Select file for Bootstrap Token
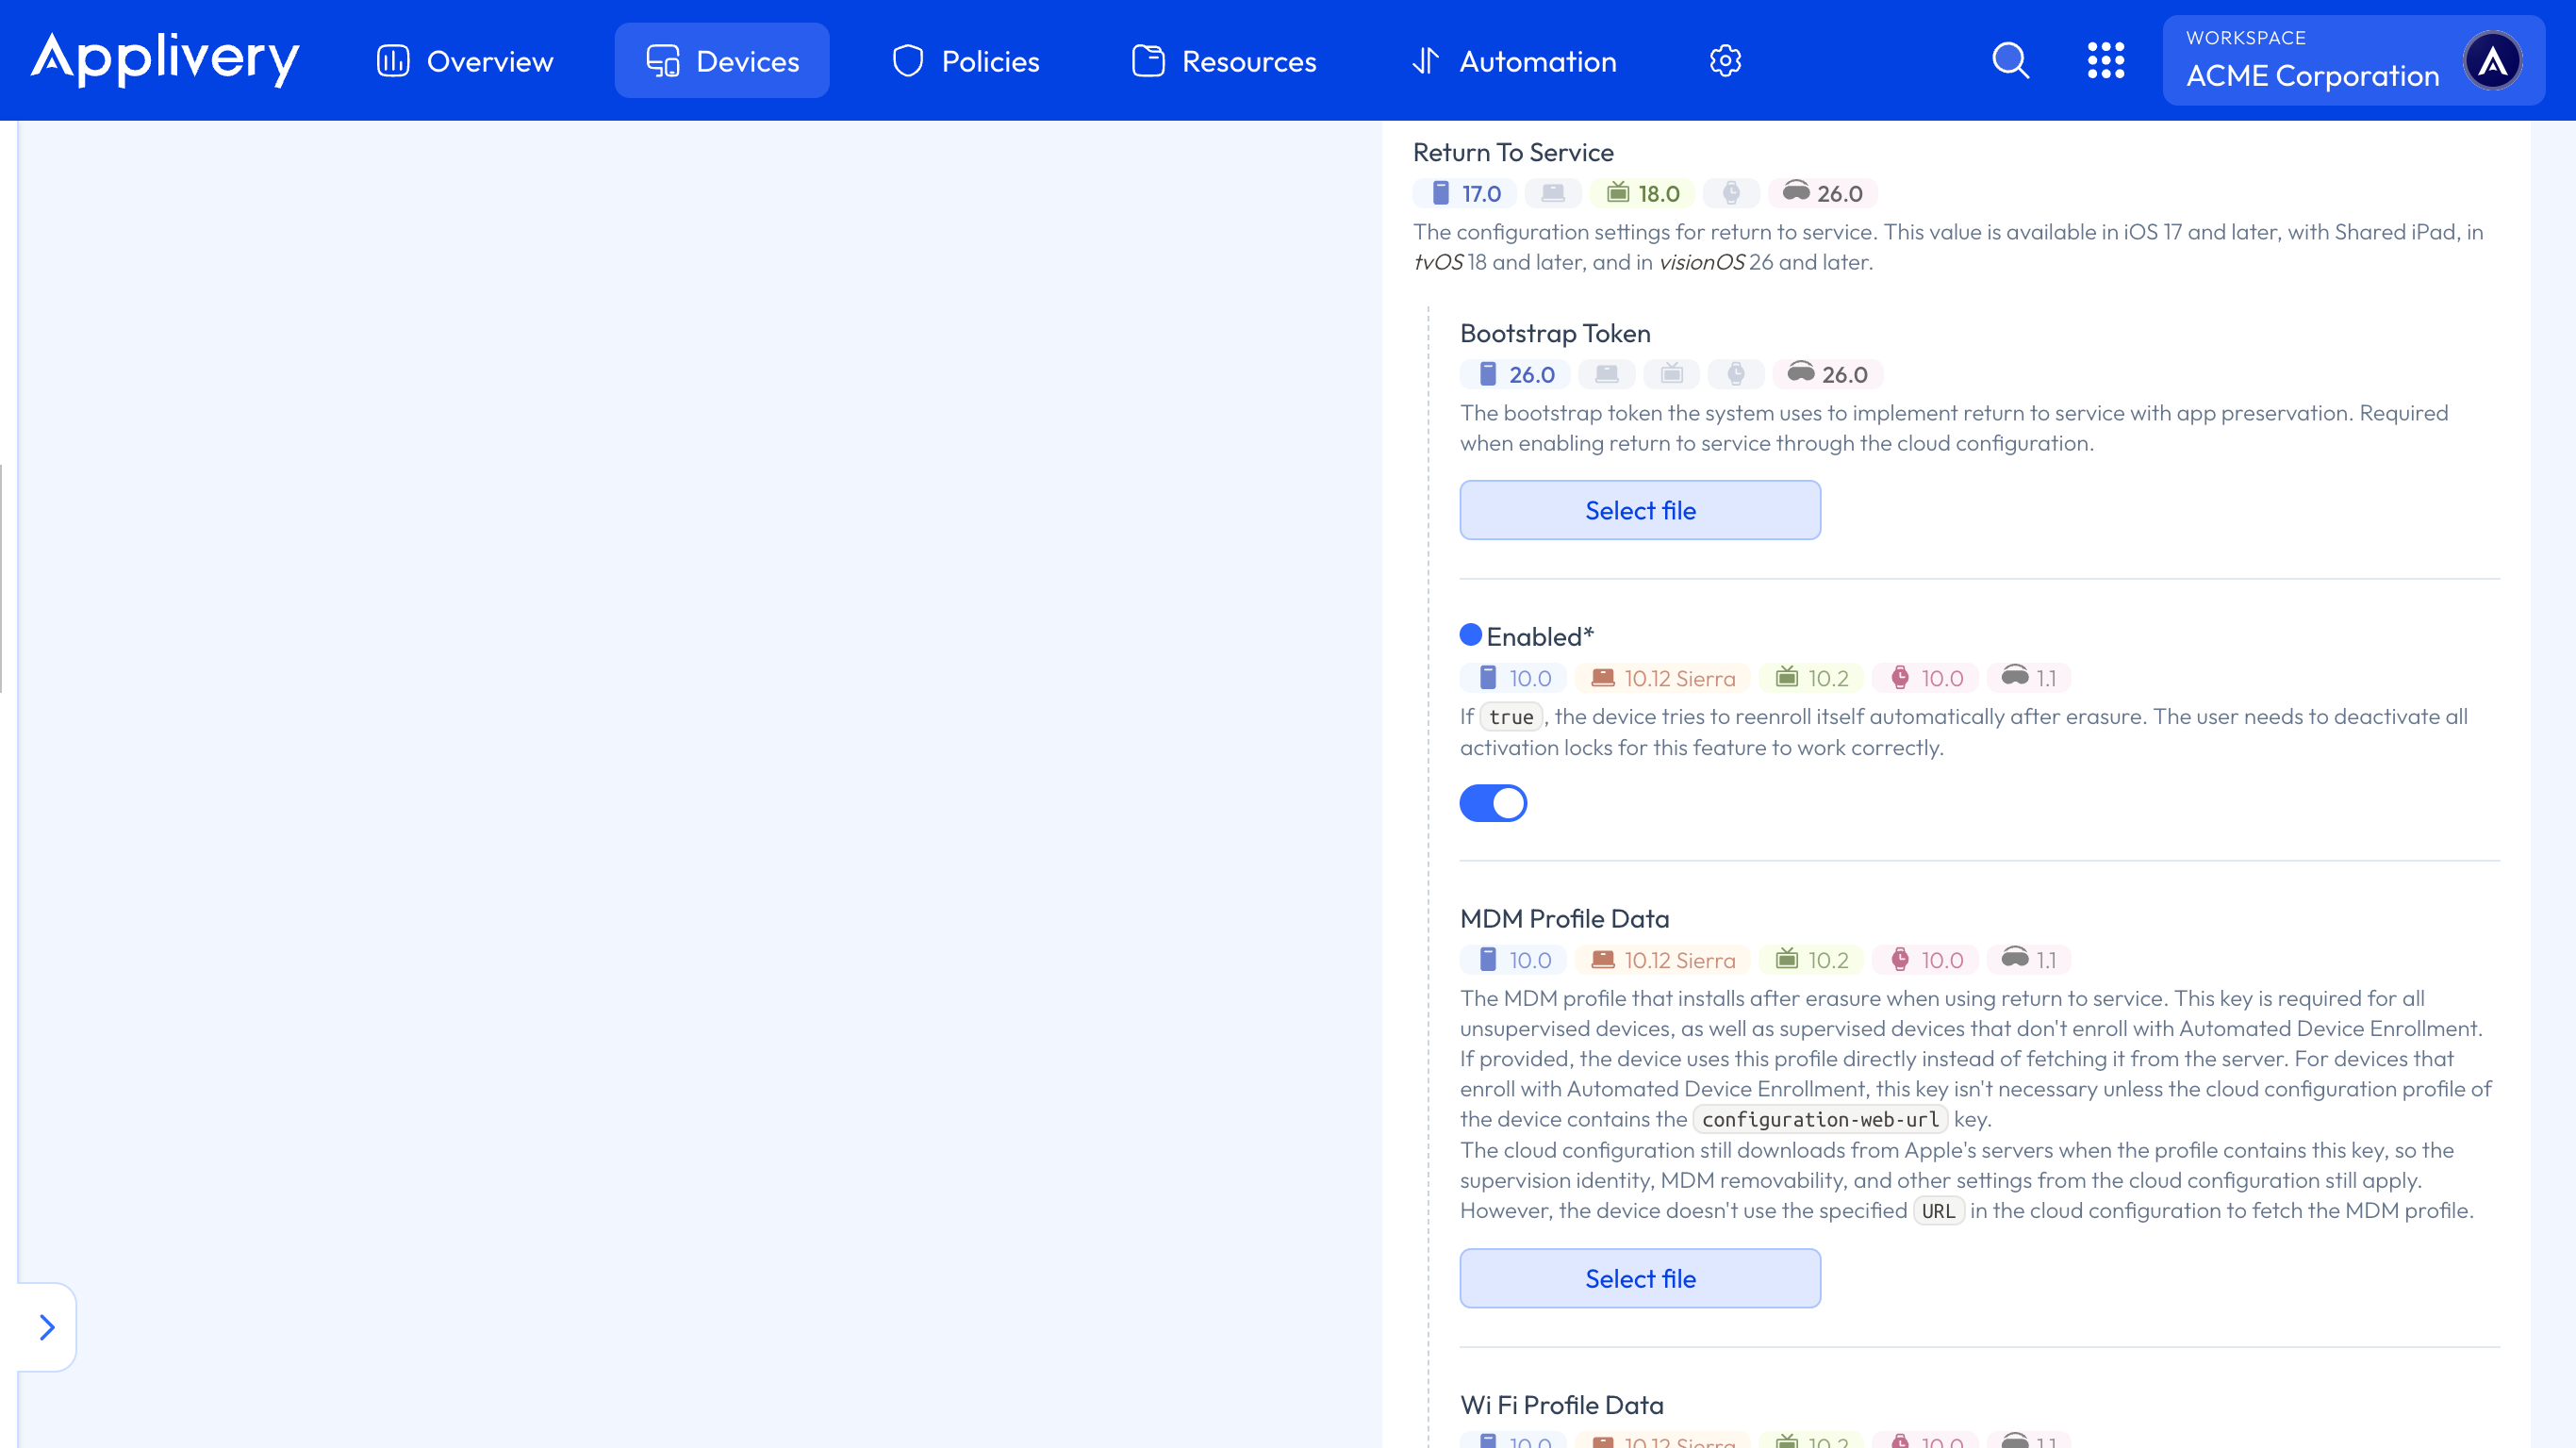 click(1640, 510)
